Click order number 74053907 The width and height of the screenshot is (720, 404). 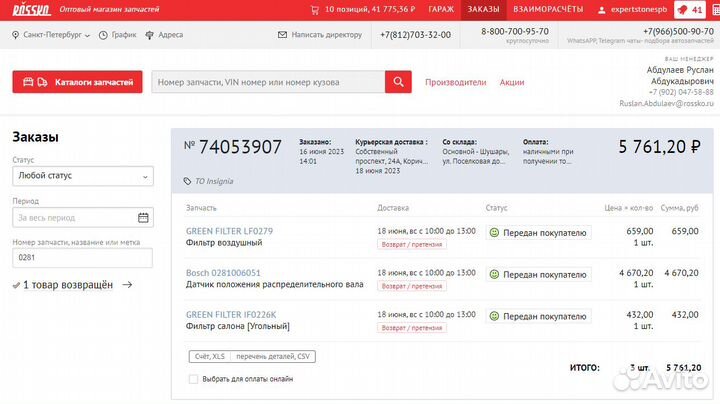(240, 147)
